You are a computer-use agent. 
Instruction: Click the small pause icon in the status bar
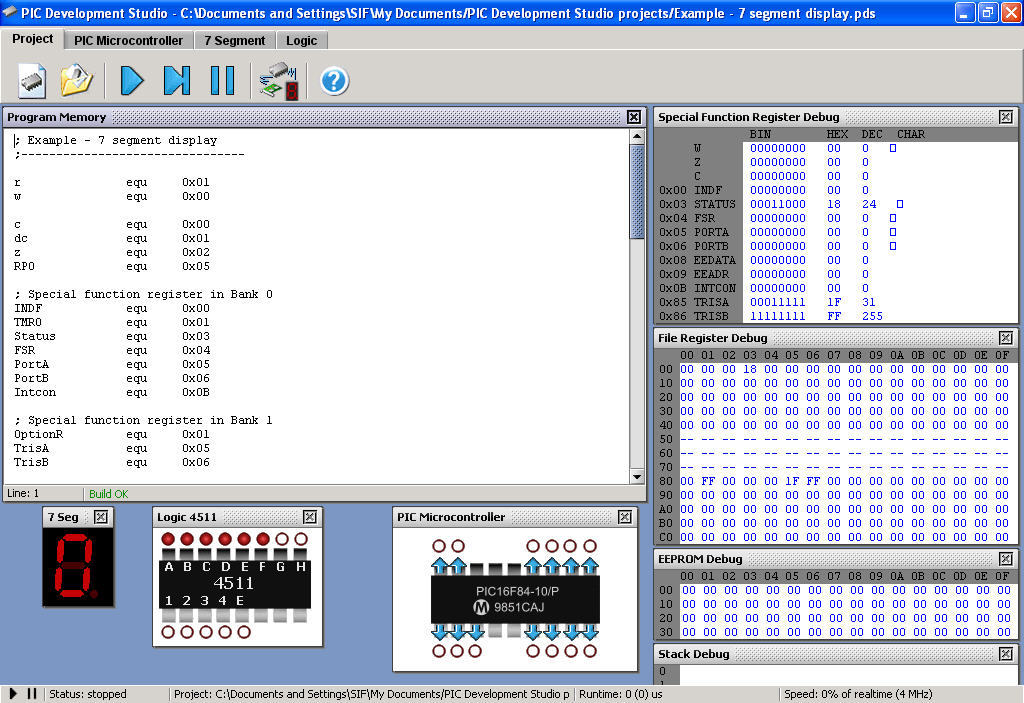pyautogui.click(x=32, y=694)
